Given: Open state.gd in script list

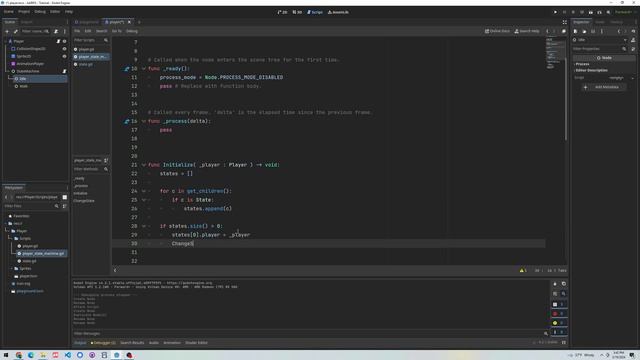Looking at the screenshot, I should point(85,64).
